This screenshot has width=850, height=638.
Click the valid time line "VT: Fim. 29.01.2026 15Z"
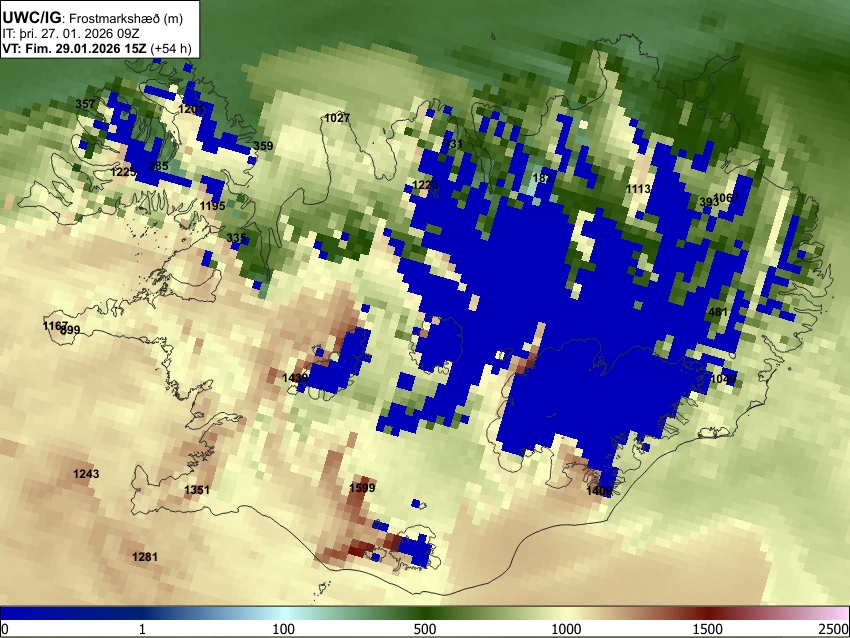click(x=74, y=48)
